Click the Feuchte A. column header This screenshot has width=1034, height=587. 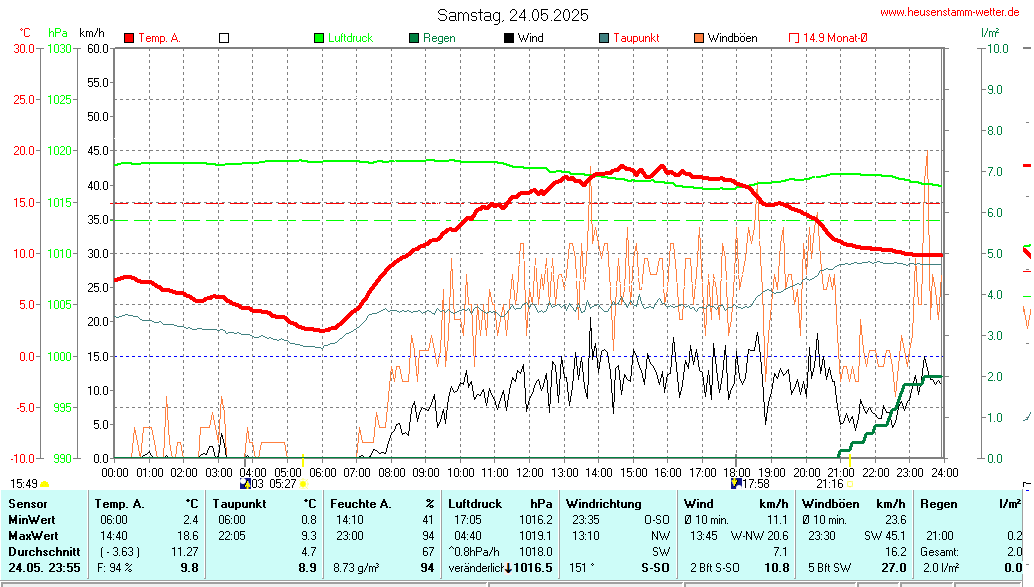tap(361, 503)
